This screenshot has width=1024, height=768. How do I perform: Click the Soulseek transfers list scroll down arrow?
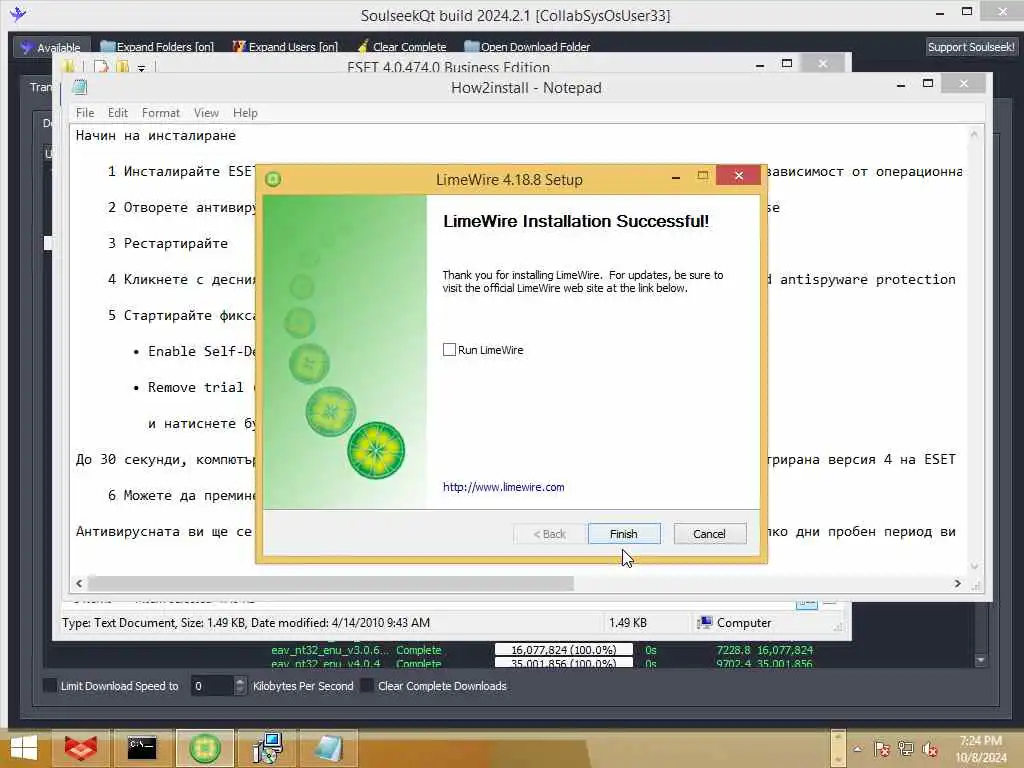pos(980,661)
